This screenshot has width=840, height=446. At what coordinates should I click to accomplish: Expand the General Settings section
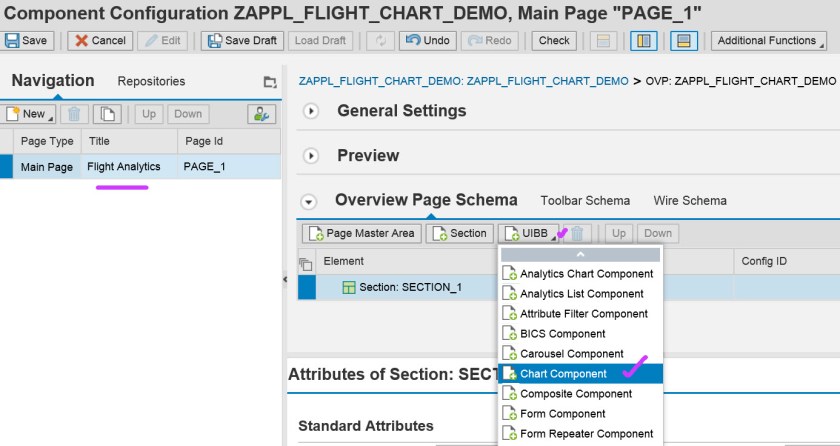click(x=311, y=111)
